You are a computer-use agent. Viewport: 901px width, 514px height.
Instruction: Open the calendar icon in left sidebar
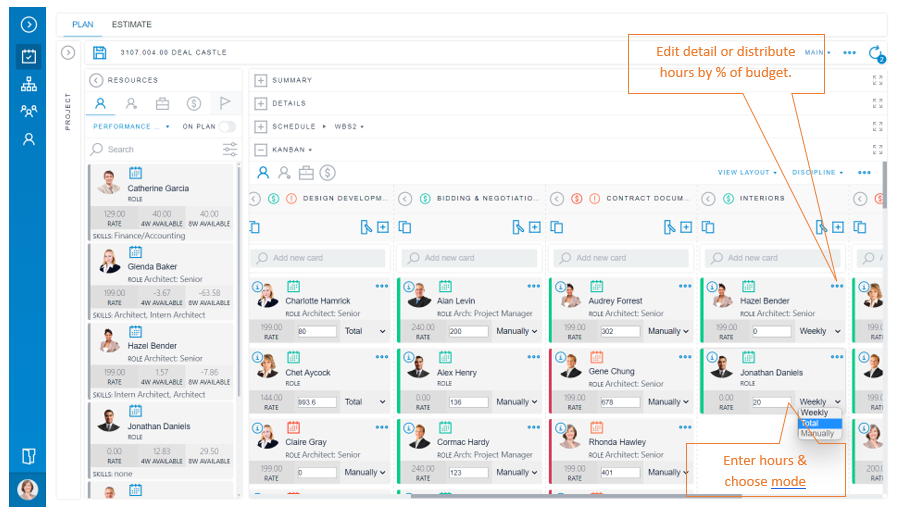(x=28, y=56)
